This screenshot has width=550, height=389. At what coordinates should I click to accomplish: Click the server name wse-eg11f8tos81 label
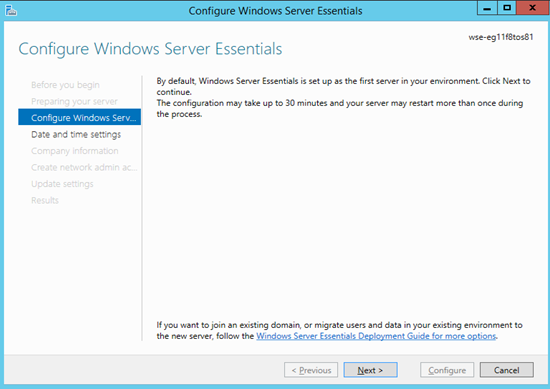(x=501, y=37)
